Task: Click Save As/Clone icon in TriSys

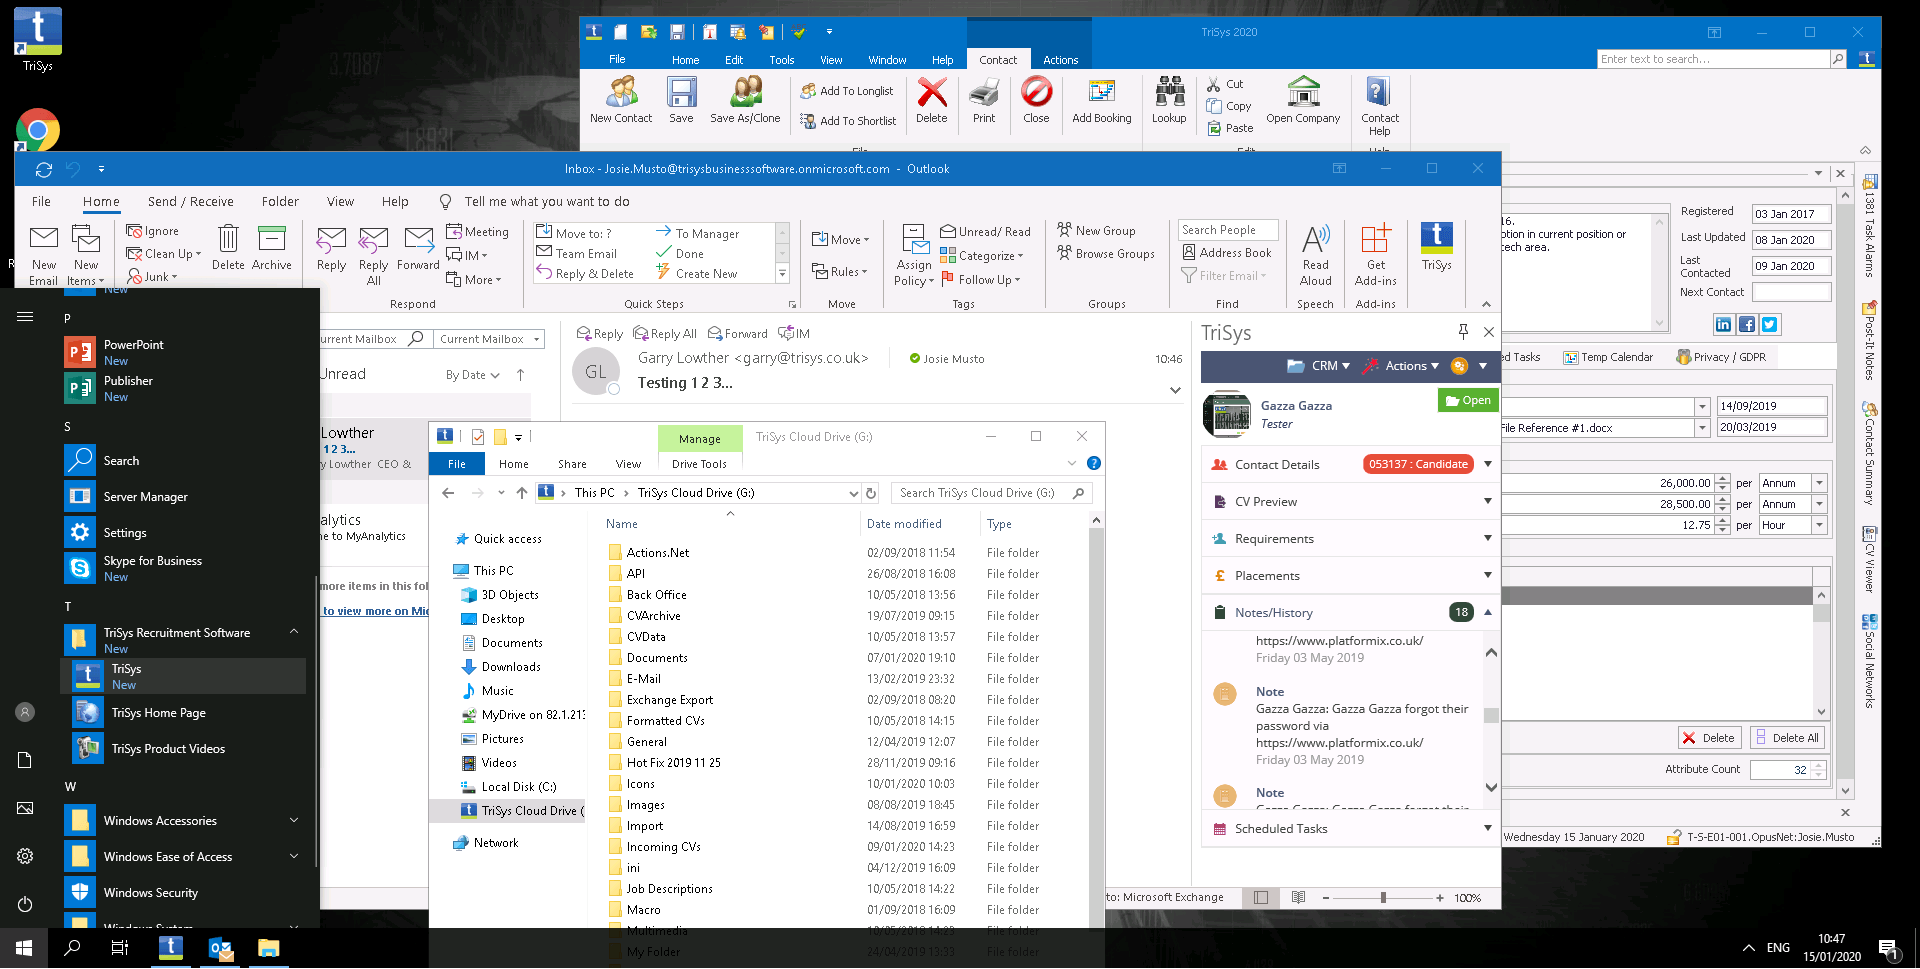Action: 745,100
